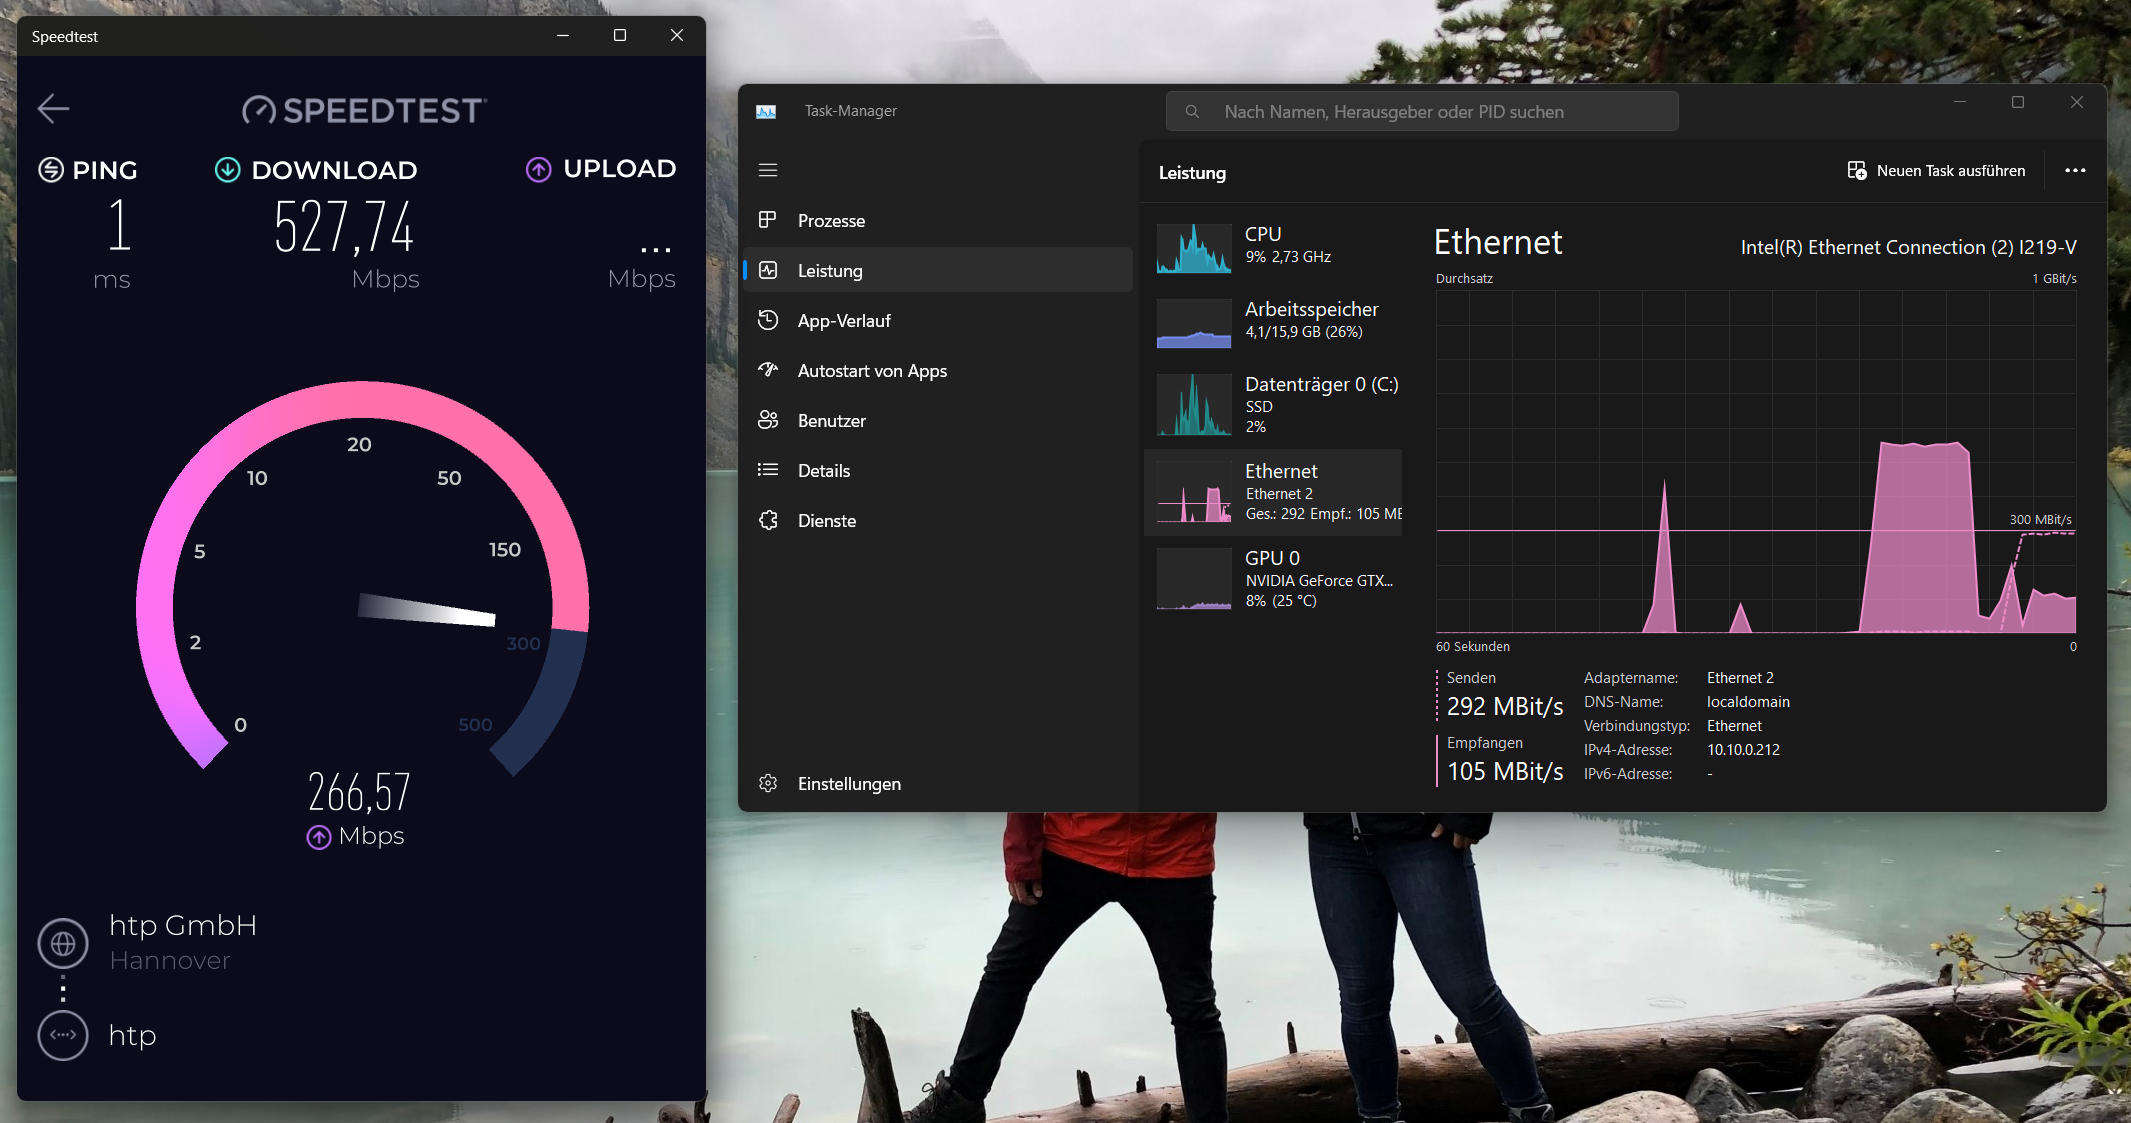
Task: Open Einstellungen gear at sidebar bottom
Action: coord(768,783)
